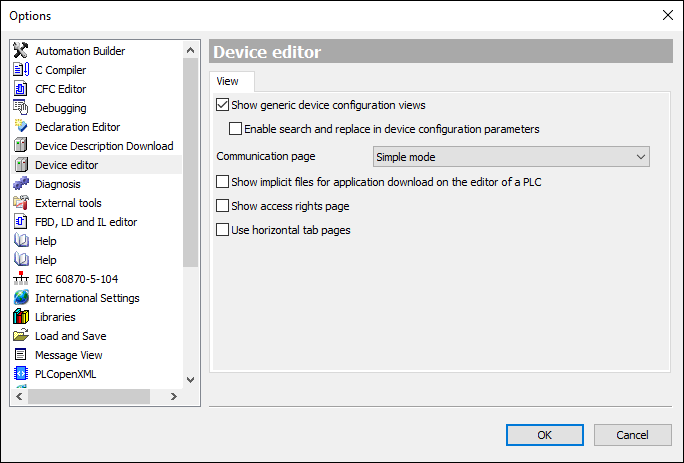Select FBD, LD and IL editor entry
This screenshot has height=463, width=684.
click(x=86, y=222)
